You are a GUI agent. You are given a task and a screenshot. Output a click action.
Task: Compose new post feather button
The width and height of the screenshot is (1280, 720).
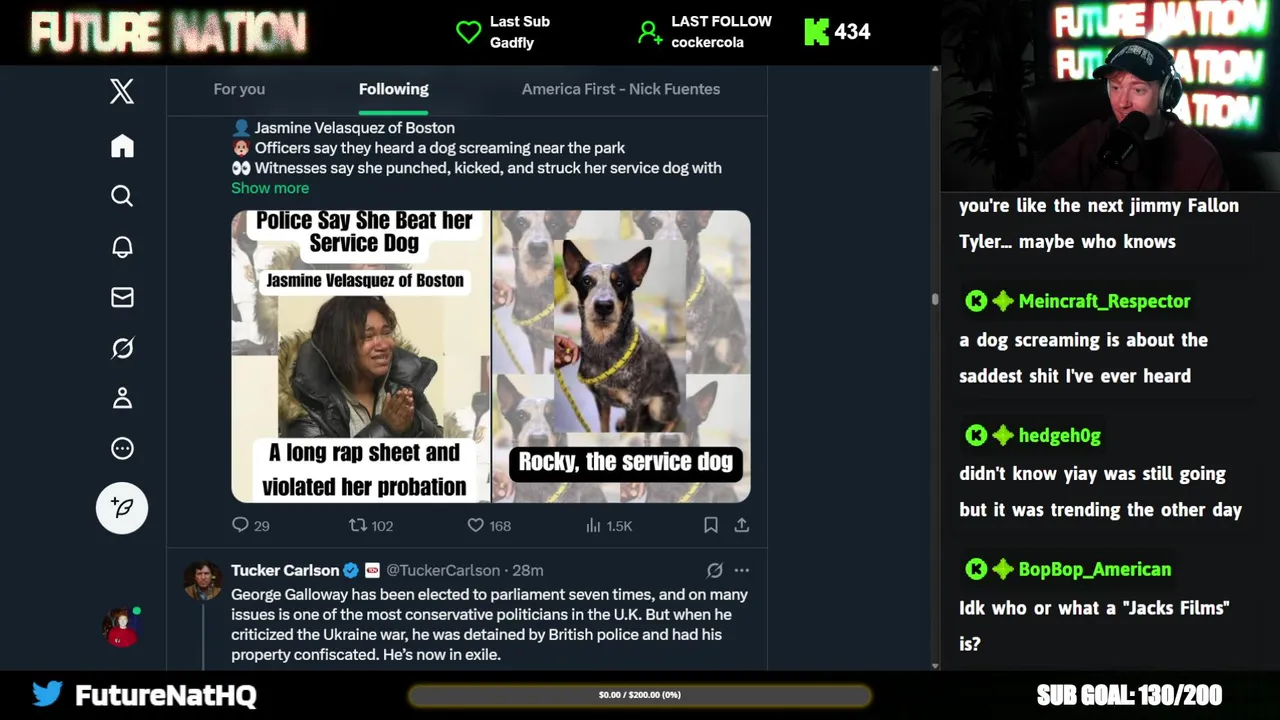122,507
